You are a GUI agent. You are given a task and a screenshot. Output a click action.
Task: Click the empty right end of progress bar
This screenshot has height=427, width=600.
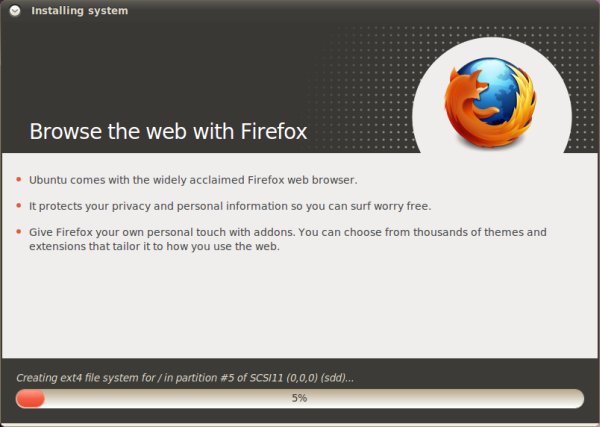point(540,398)
